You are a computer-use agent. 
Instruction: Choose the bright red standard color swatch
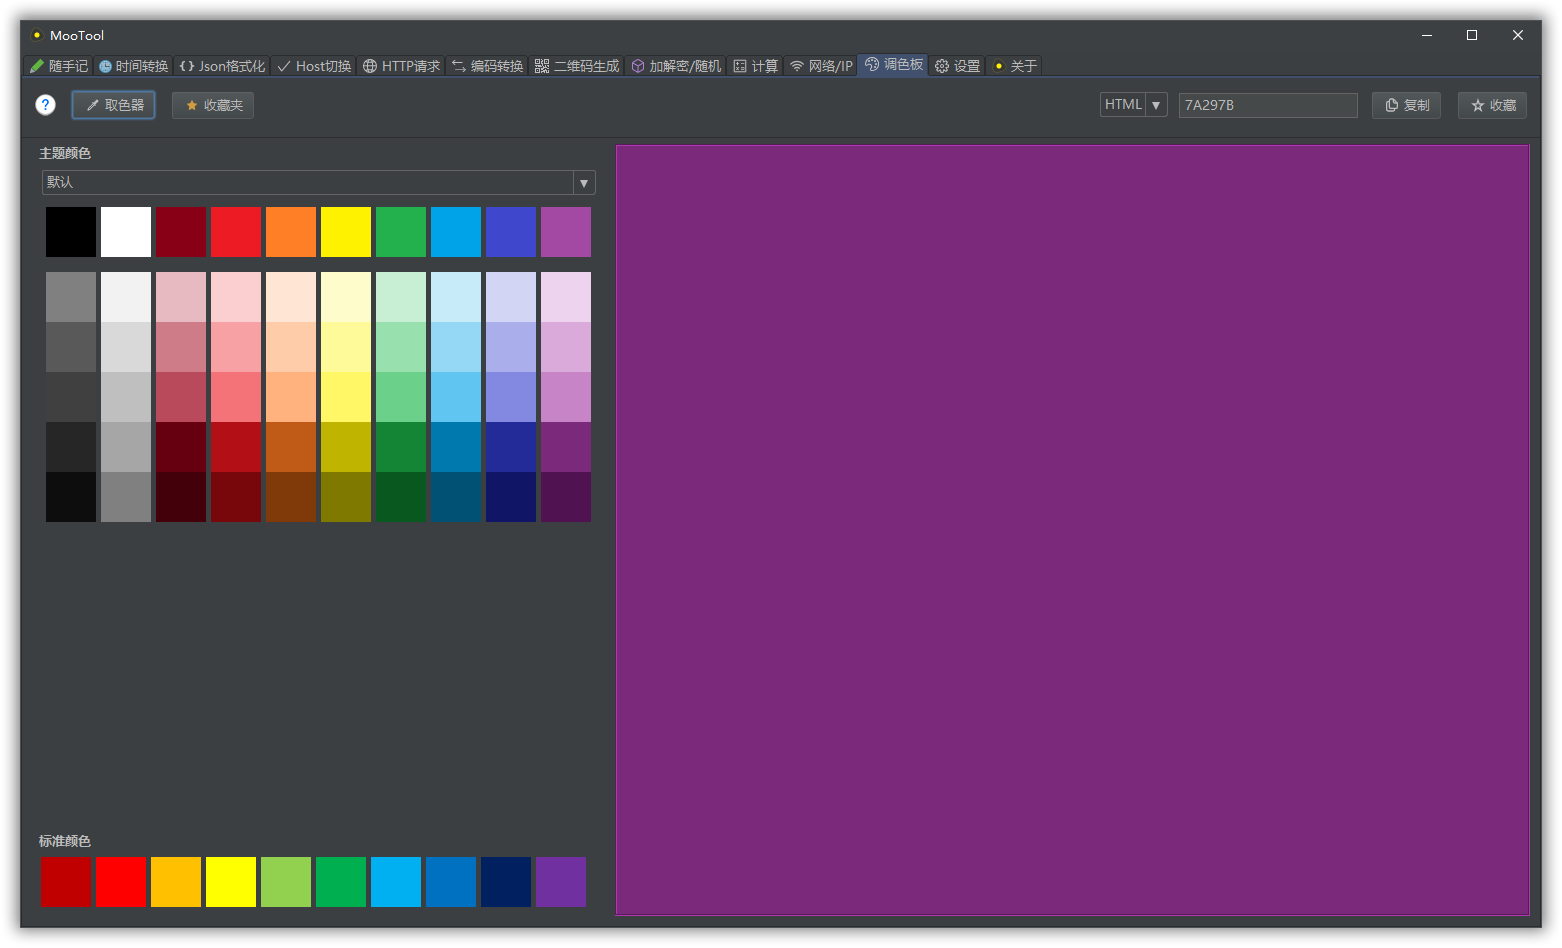click(x=121, y=882)
